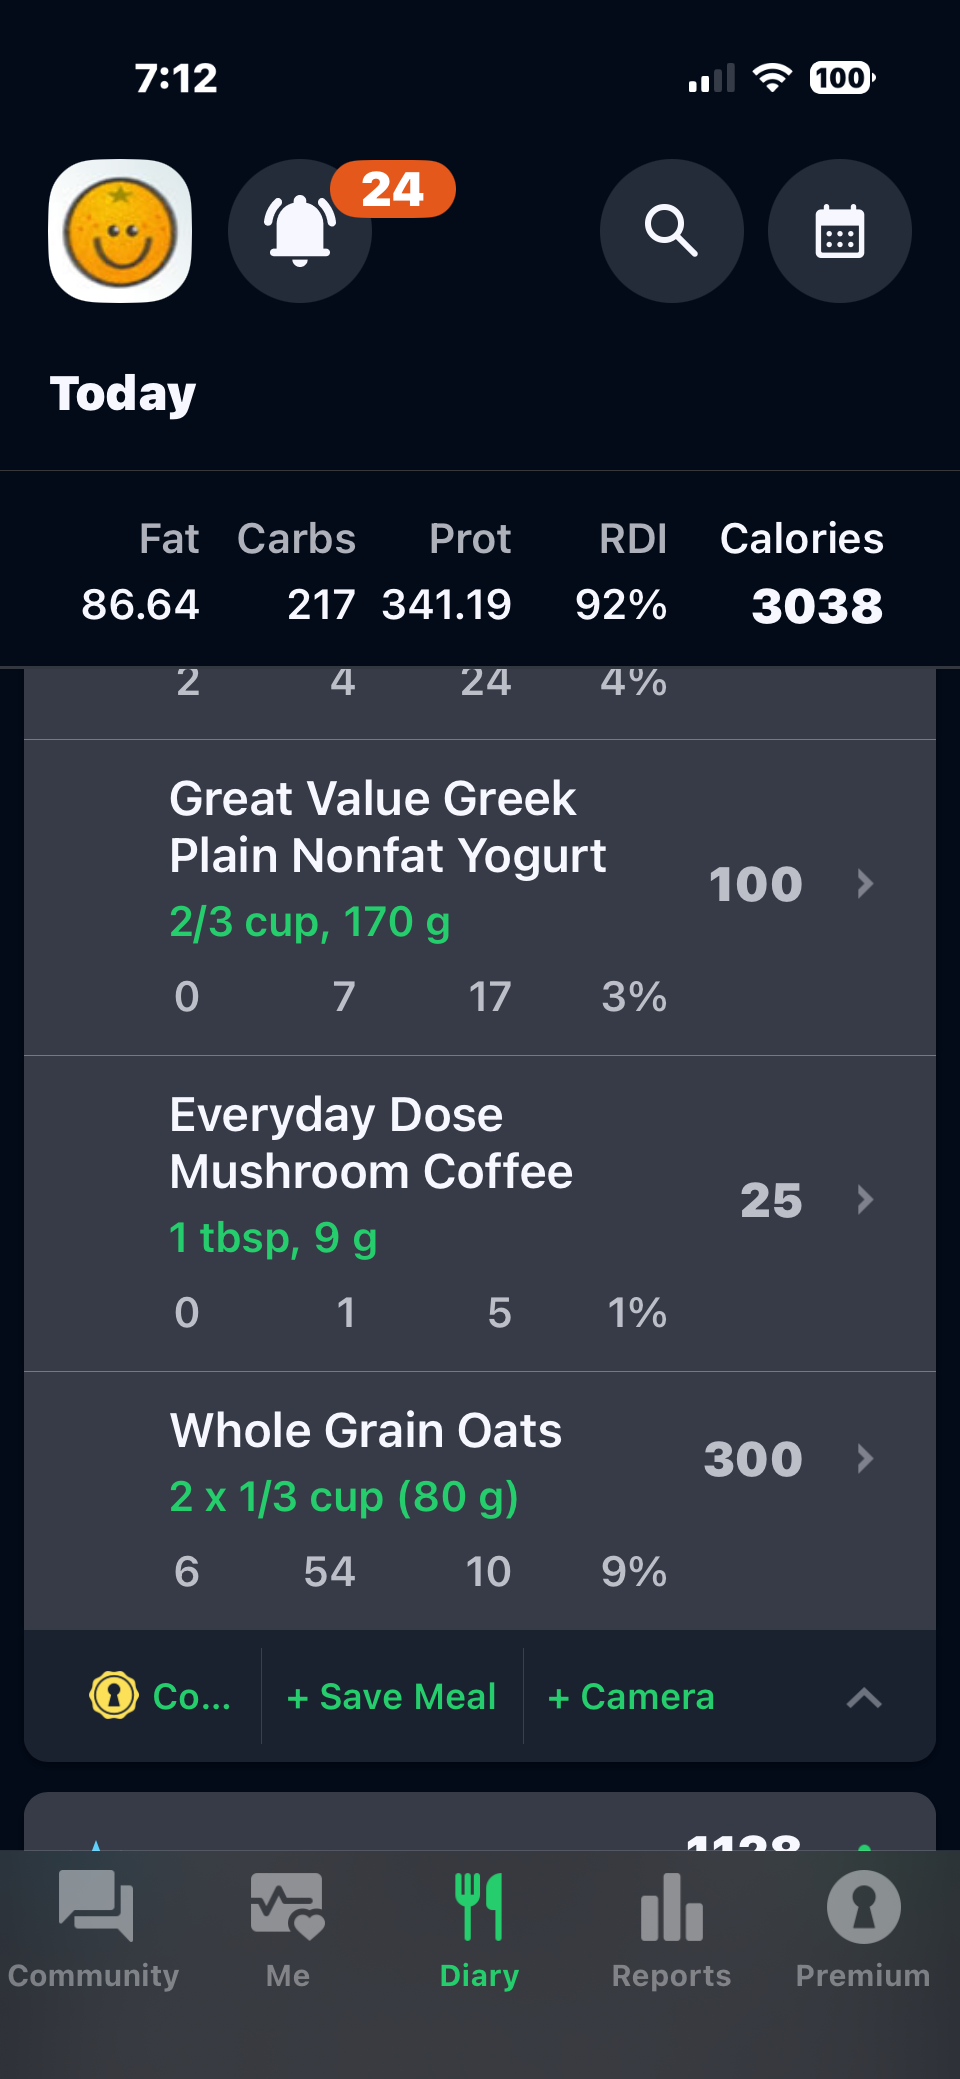The width and height of the screenshot is (960, 2079).
Task: Expand Whole Grain Oats entry chevron
Action: click(865, 1459)
